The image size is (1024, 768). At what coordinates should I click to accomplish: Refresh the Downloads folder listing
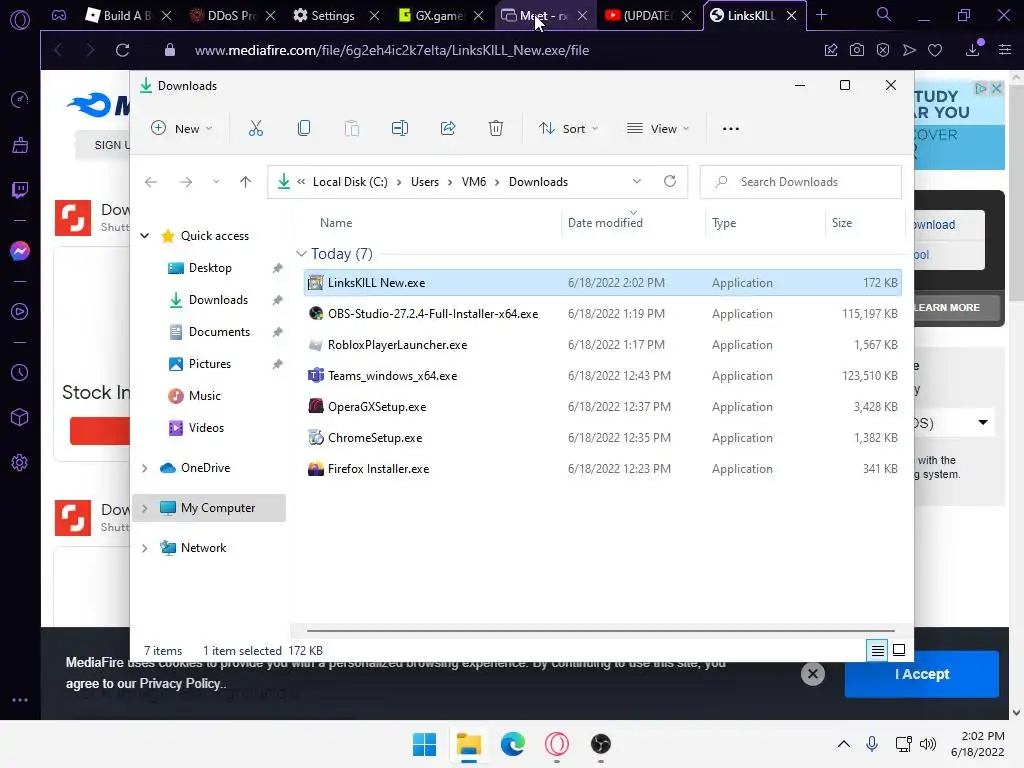[670, 182]
